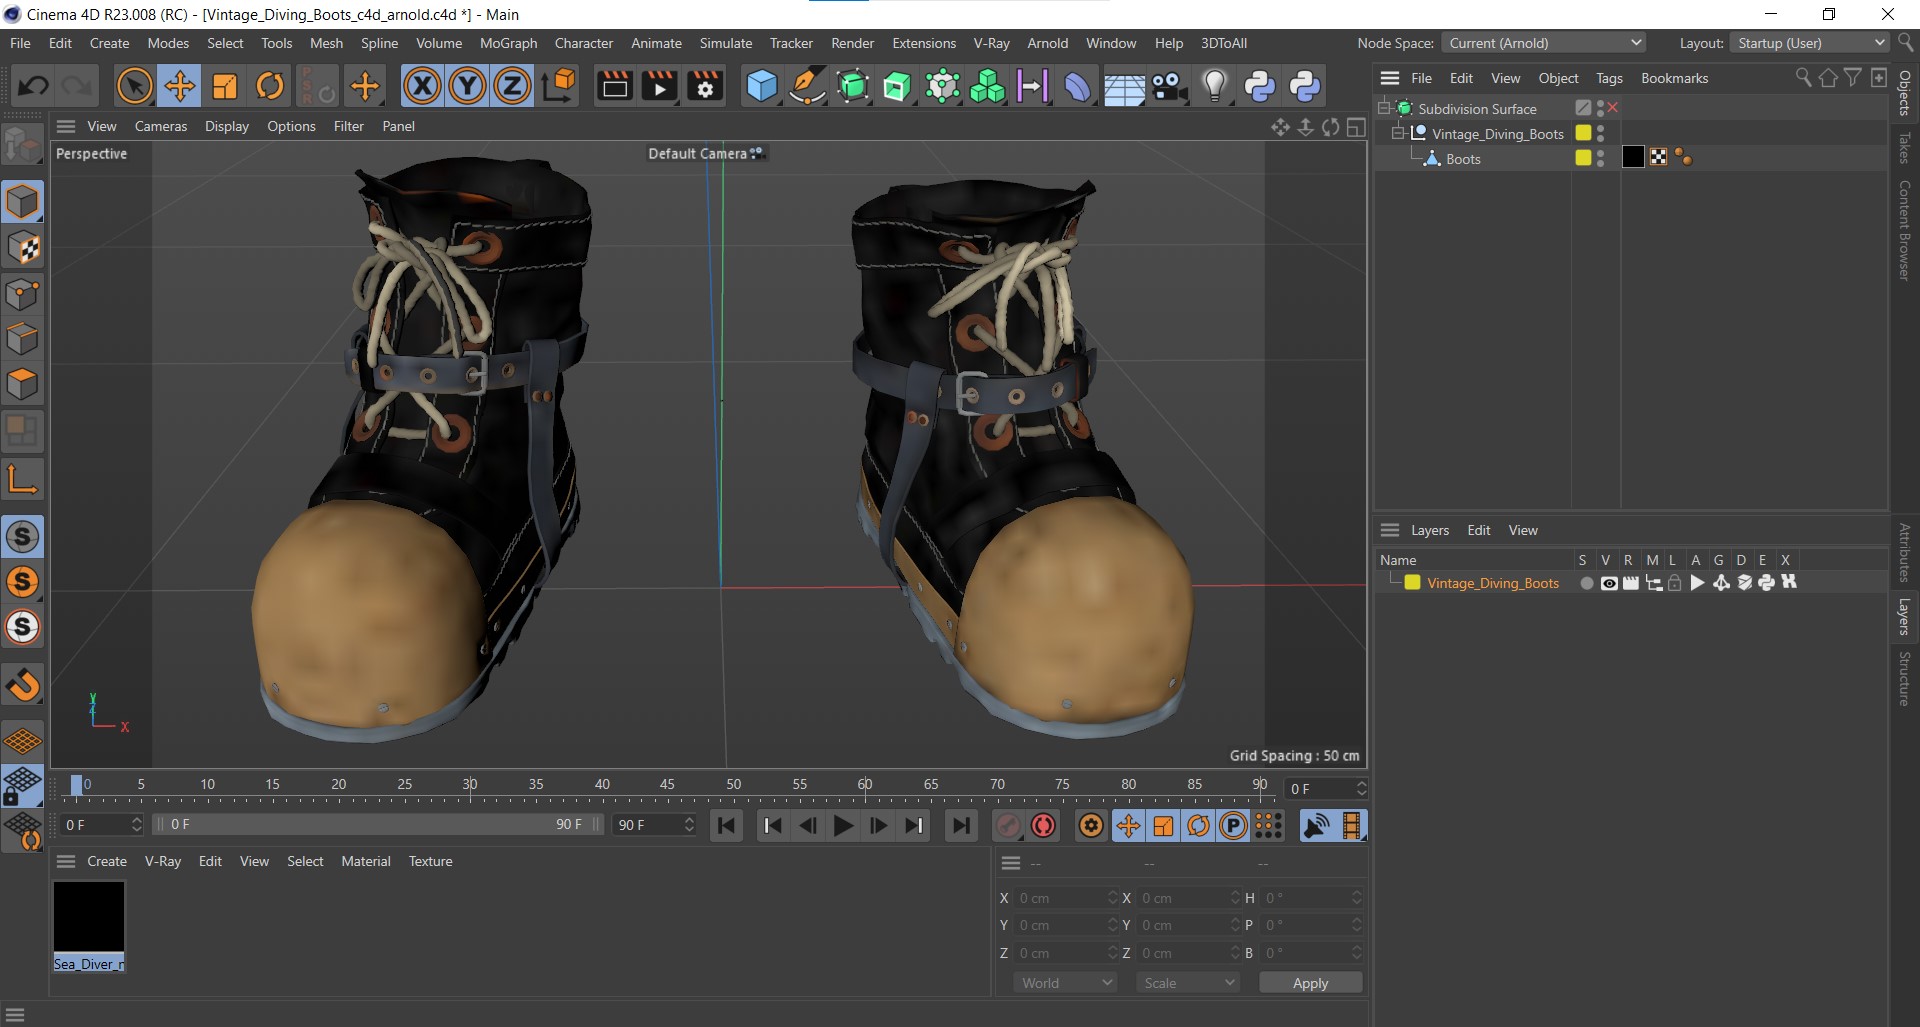Image resolution: width=1920 pixels, height=1027 pixels.
Task: Click the H rotation input field
Action: (1311, 898)
